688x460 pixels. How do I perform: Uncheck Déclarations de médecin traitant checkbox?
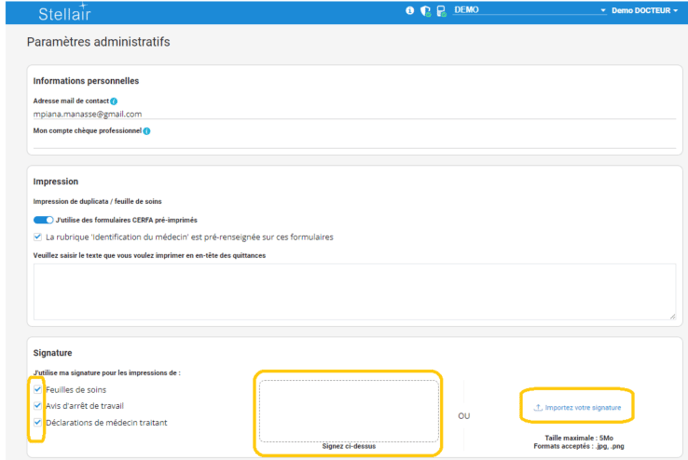click(x=37, y=422)
